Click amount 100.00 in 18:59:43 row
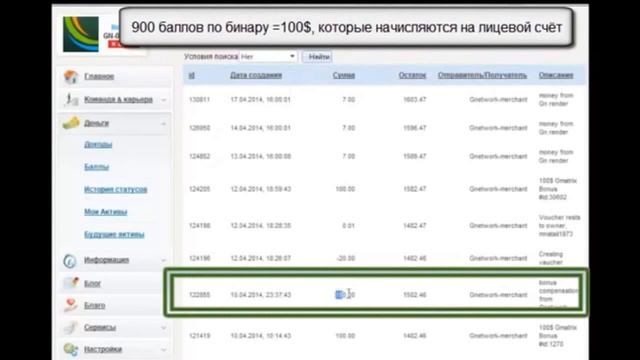The image size is (640, 360). pos(345,189)
